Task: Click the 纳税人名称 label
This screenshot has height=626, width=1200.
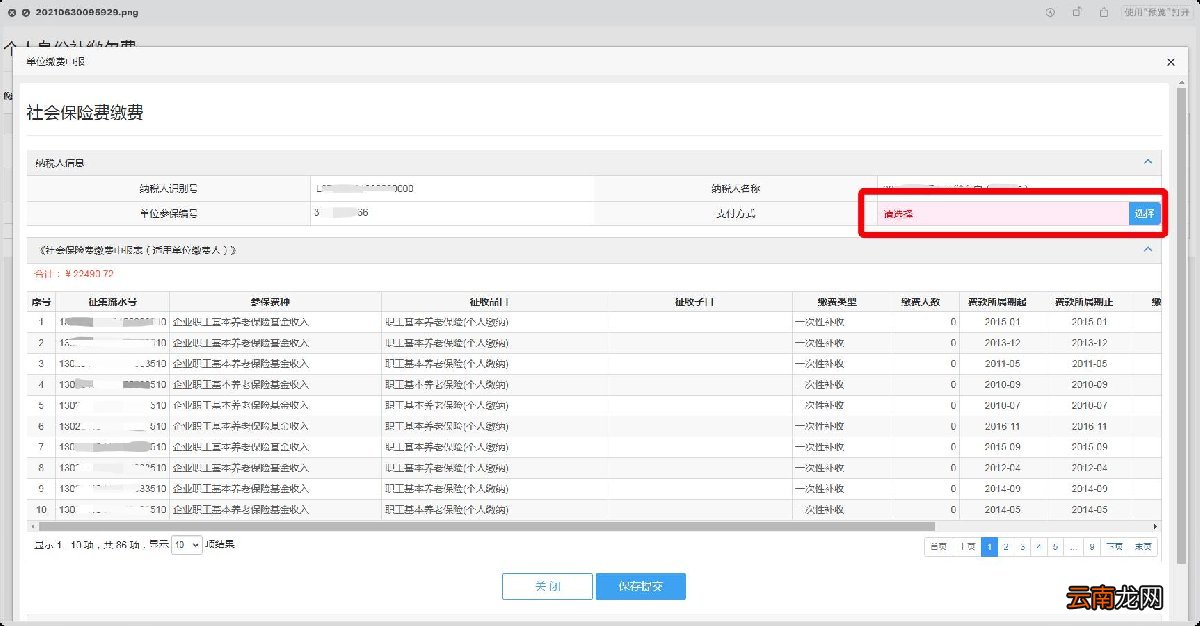Action: (735, 188)
